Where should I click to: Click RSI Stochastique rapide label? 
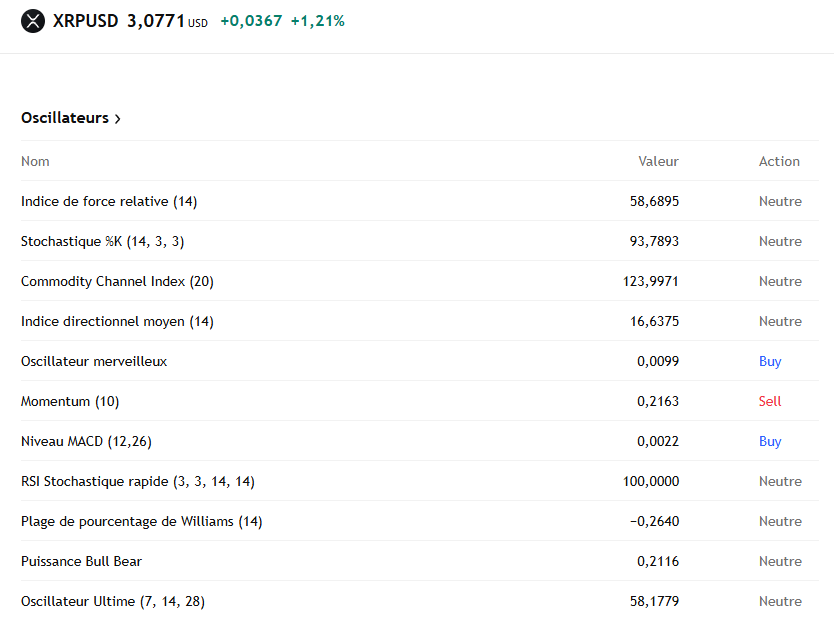[x=138, y=481]
